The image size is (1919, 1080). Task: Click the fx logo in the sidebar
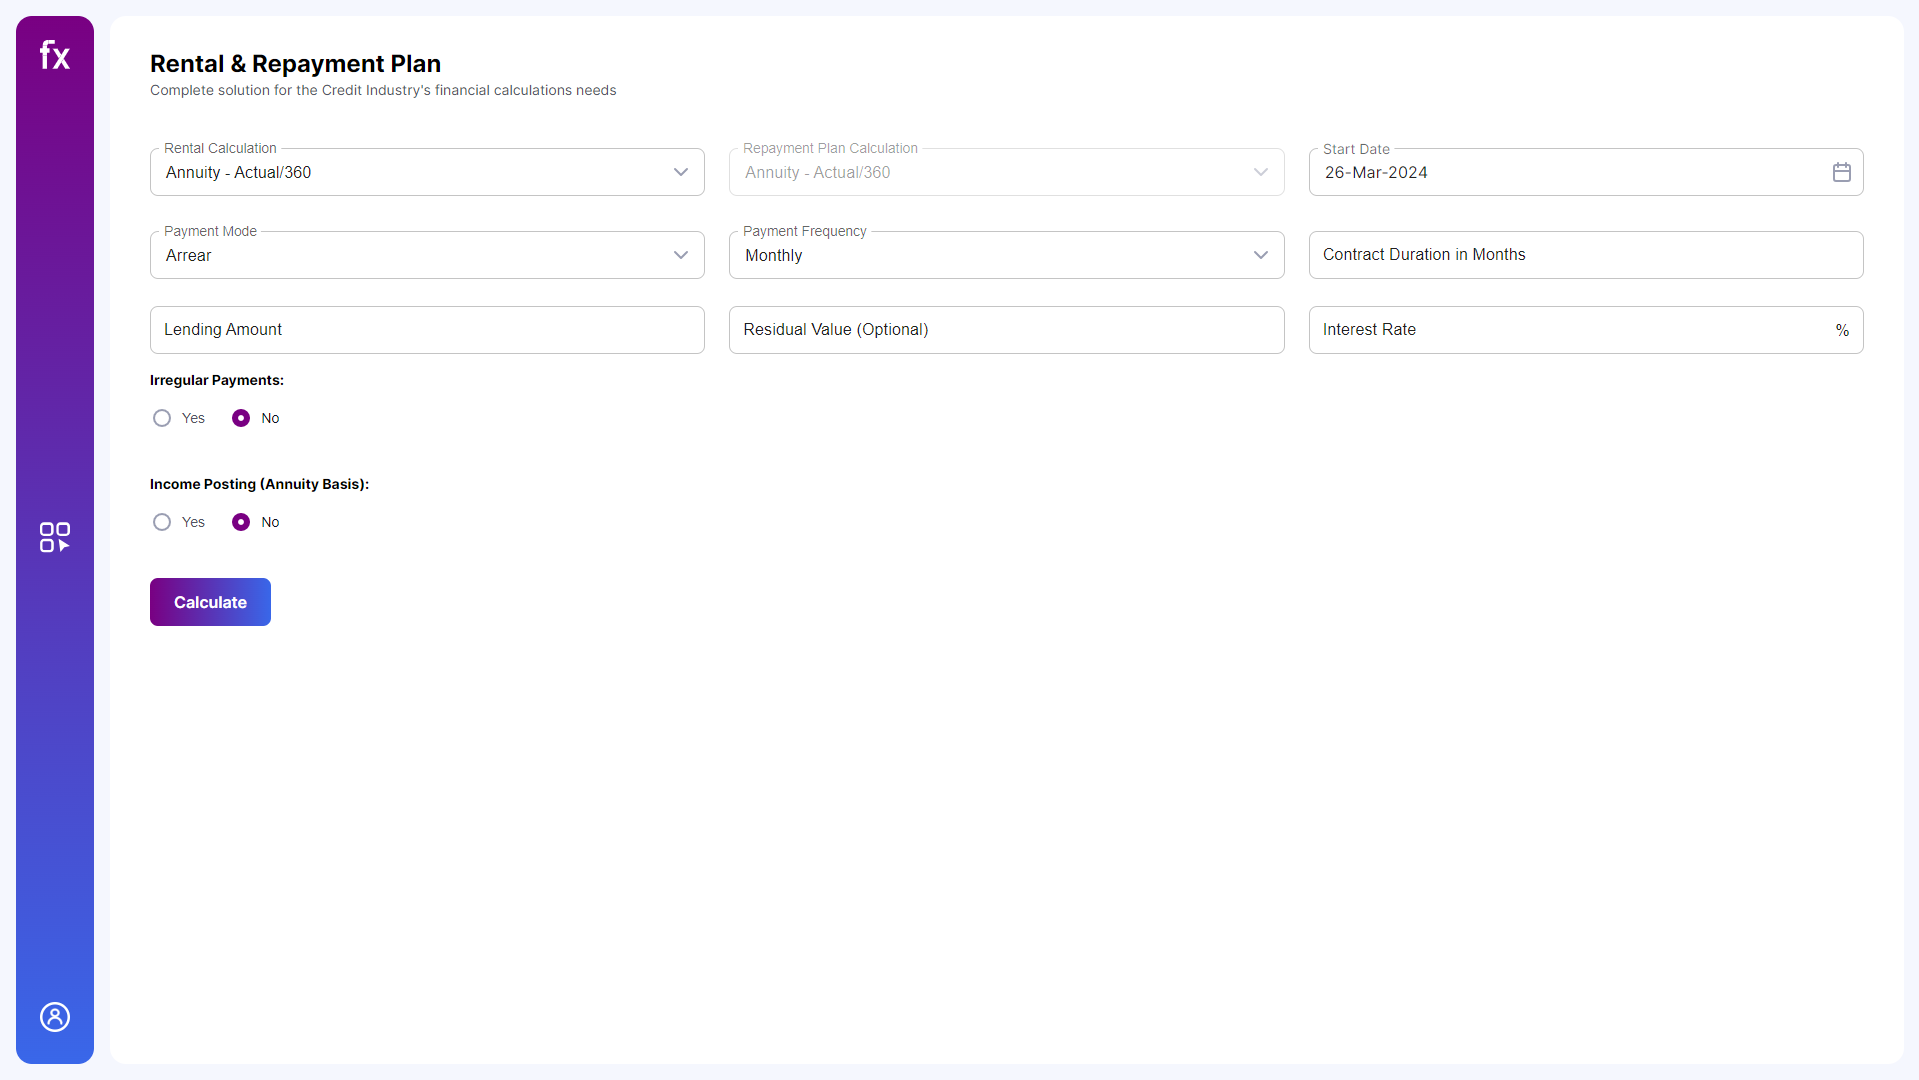click(x=54, y=55)
